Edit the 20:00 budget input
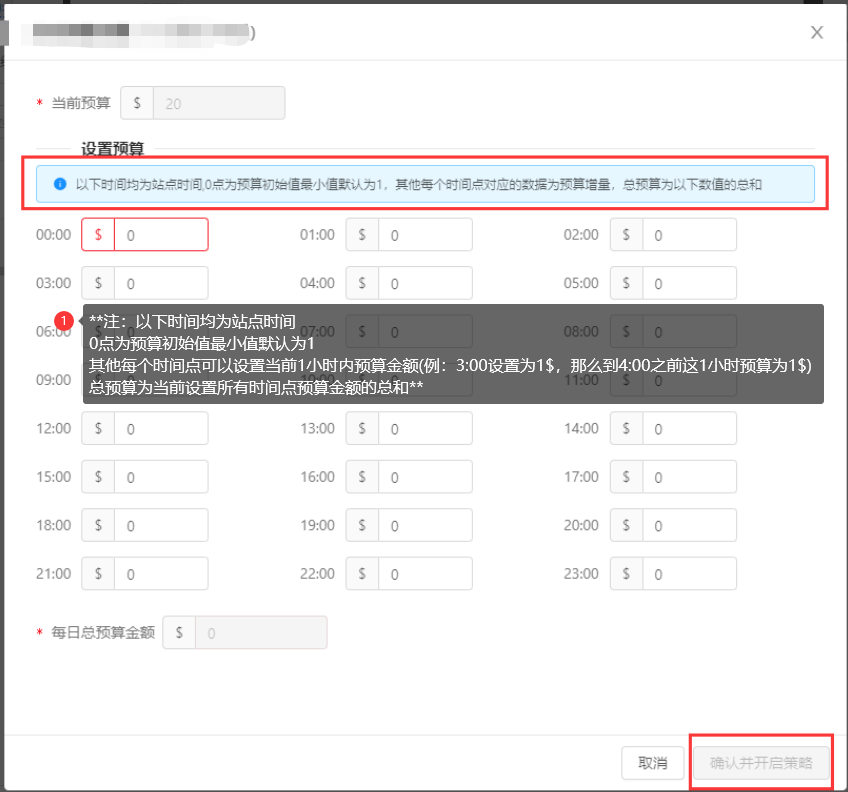The image size is (848, 792). click(689, 525)
